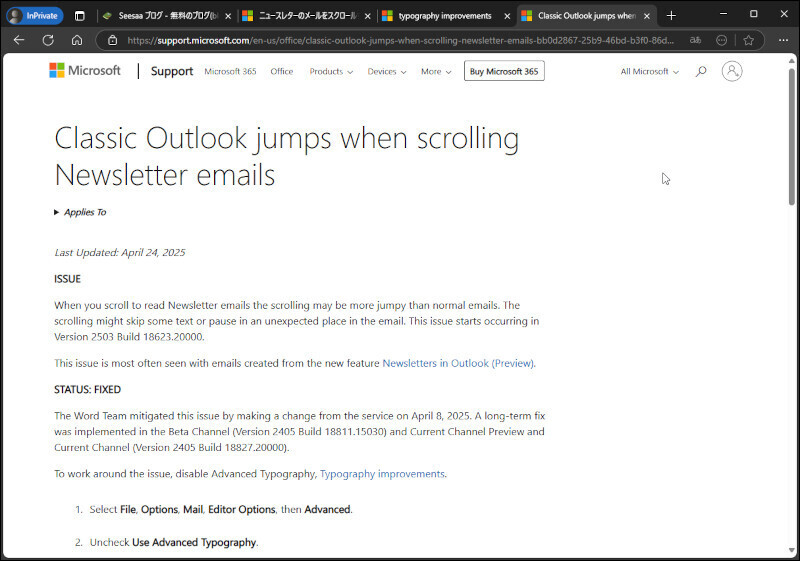
Task: Click the Select File, Options, Mail step
Action: pos(221,509)
